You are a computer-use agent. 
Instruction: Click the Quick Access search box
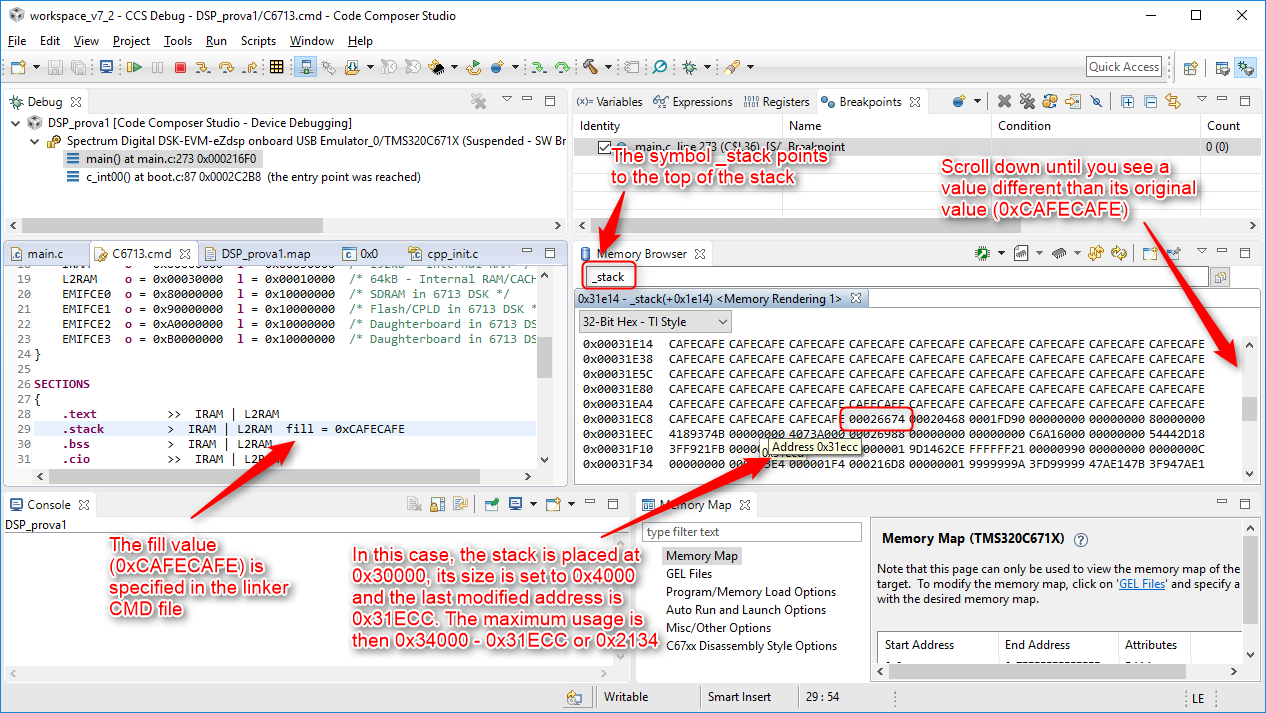pyautogui.click(x=1124, y=67)
